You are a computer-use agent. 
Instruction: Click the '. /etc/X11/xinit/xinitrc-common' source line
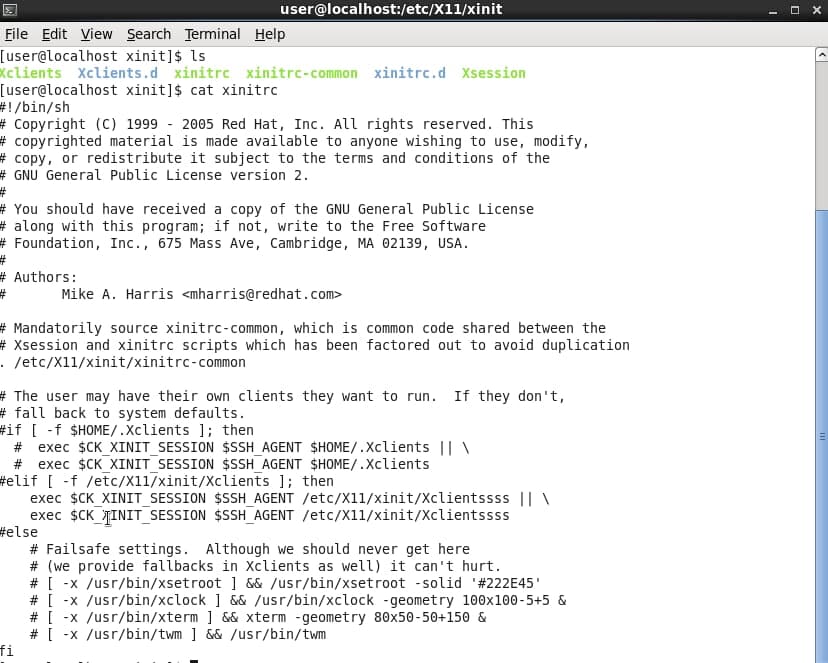point(123,362)
